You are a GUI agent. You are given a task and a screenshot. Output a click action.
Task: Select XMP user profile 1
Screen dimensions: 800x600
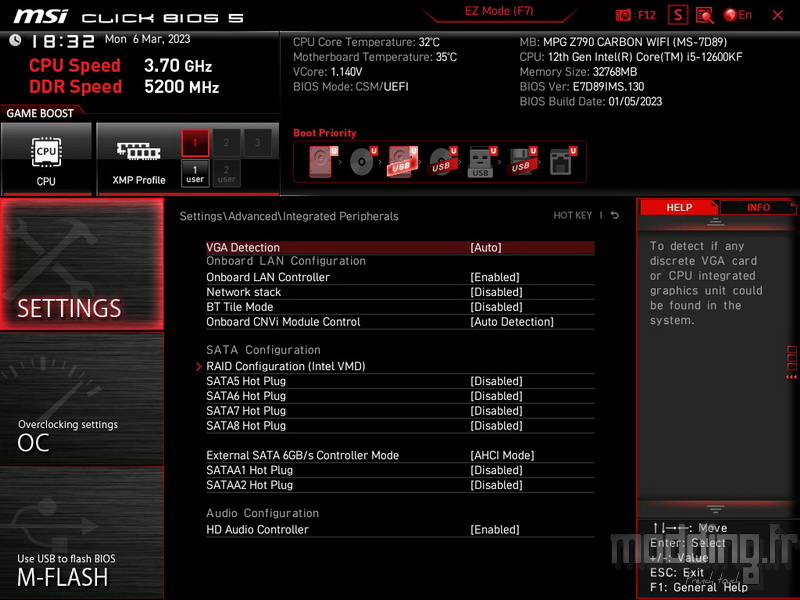tap(195, 173)
